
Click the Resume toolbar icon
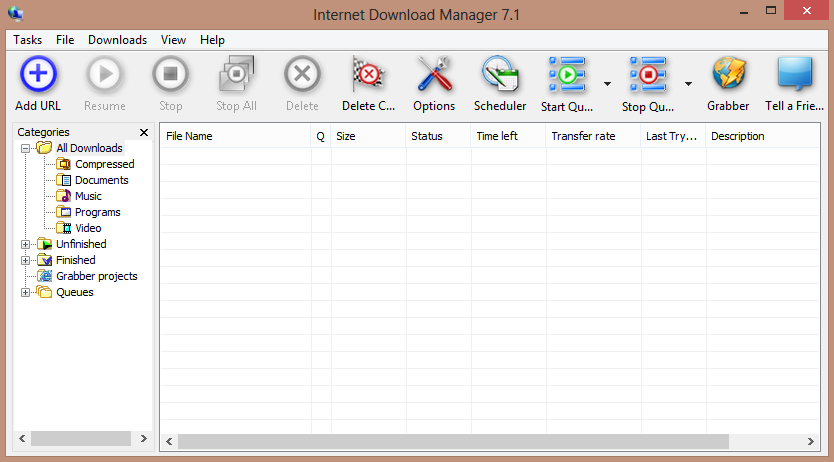tap(105, 74)
